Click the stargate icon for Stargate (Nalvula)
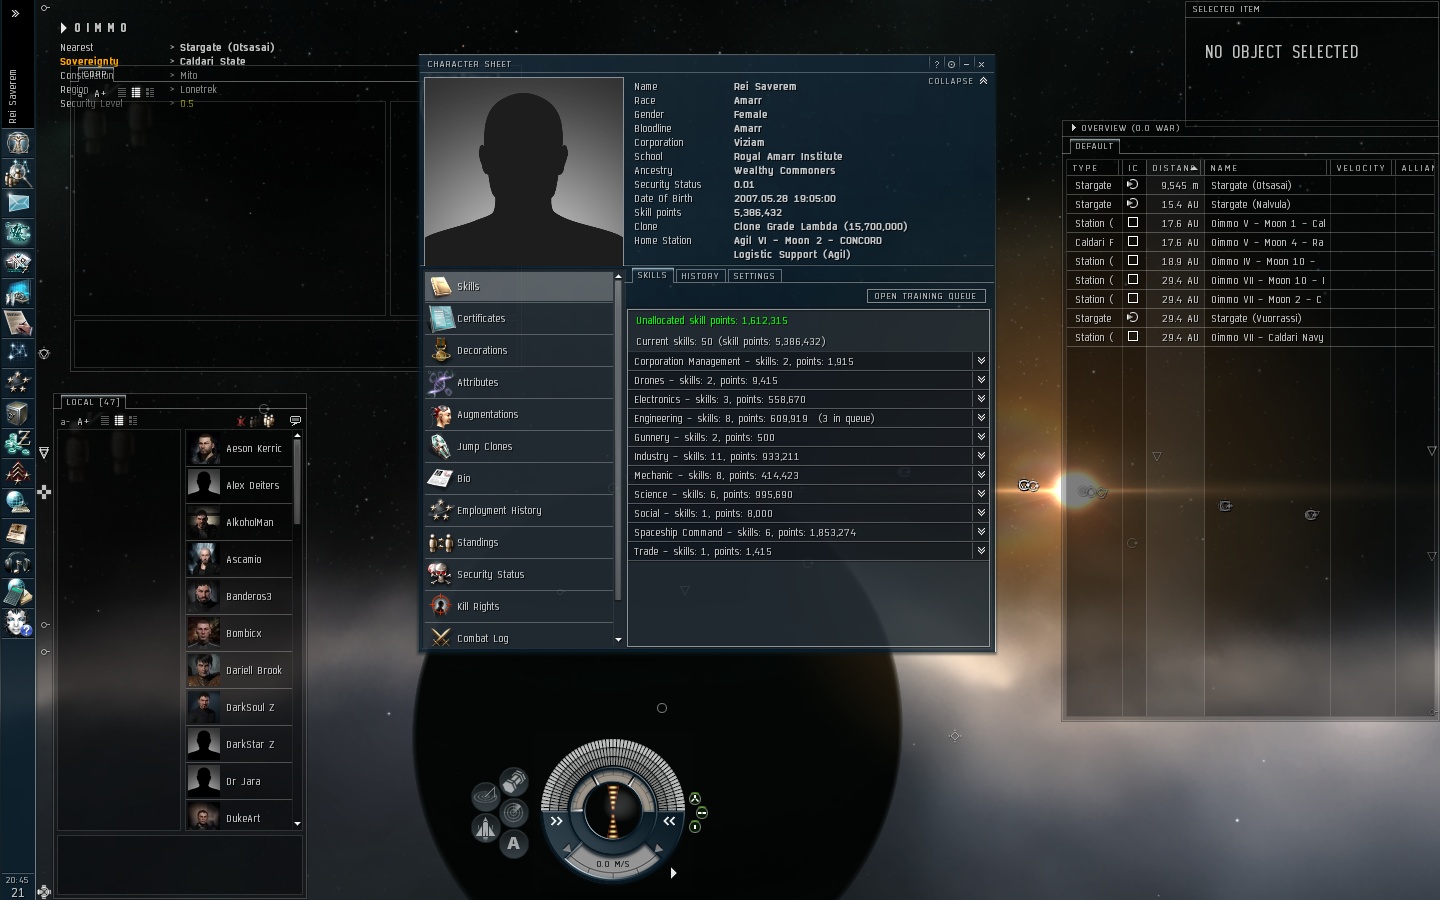Viewport: 1440px width, 900px height. click(x=1132, y=204)
